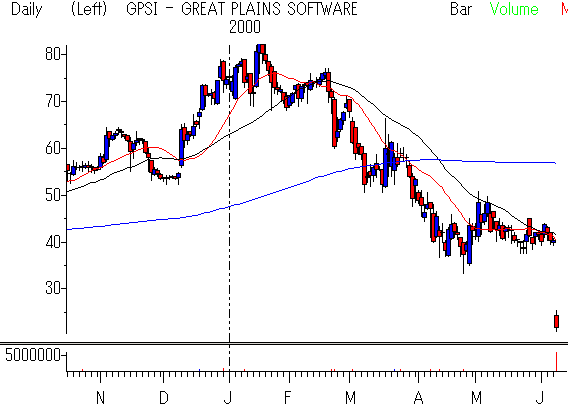The image size is (568, 407).
Task: Click the tall red volume spike bar
Action: pyautogui.click(x=556, y=361)
